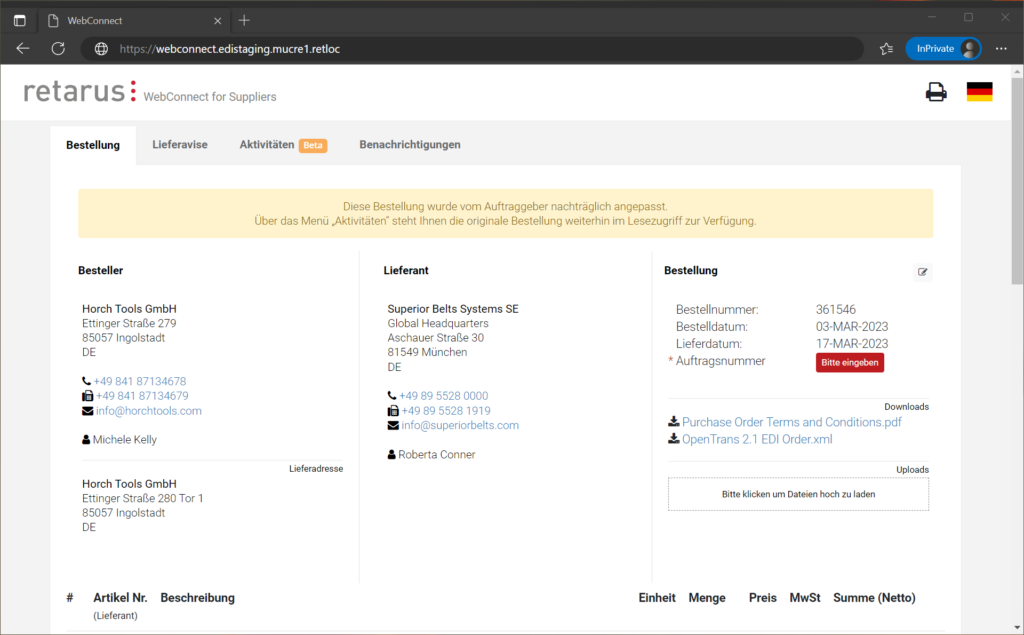The height and width of the screenshot is (635, 1024).
Task: Click the fax icon next to +49 89 5528 1919
Action: pos(393,411)
